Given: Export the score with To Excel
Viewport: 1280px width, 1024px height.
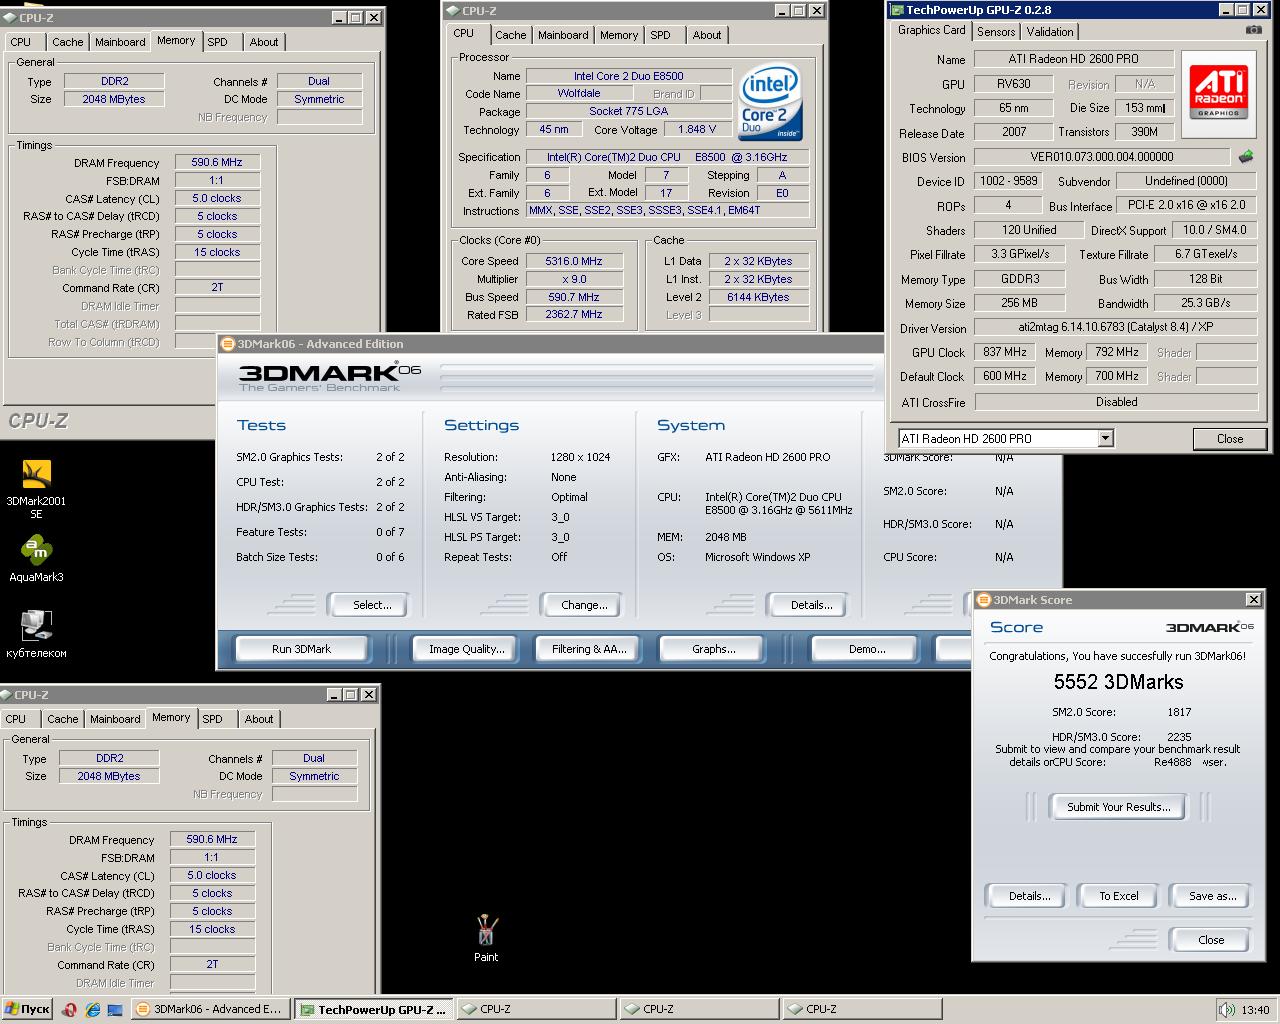Looking at the screenshot, I should (1119, 896).
